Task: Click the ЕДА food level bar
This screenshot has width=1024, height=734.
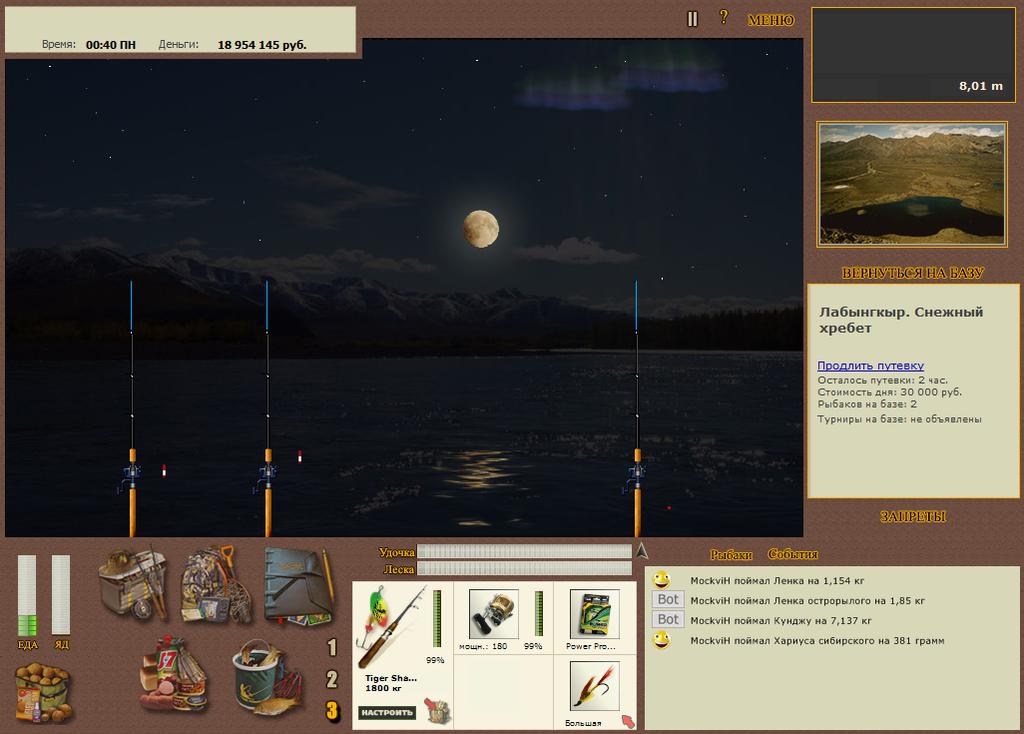Action: point(27,595)
